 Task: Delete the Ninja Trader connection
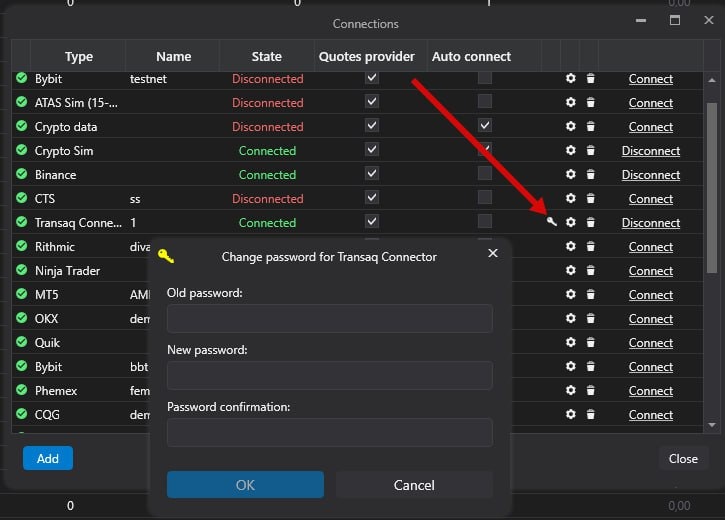(590, 270)
